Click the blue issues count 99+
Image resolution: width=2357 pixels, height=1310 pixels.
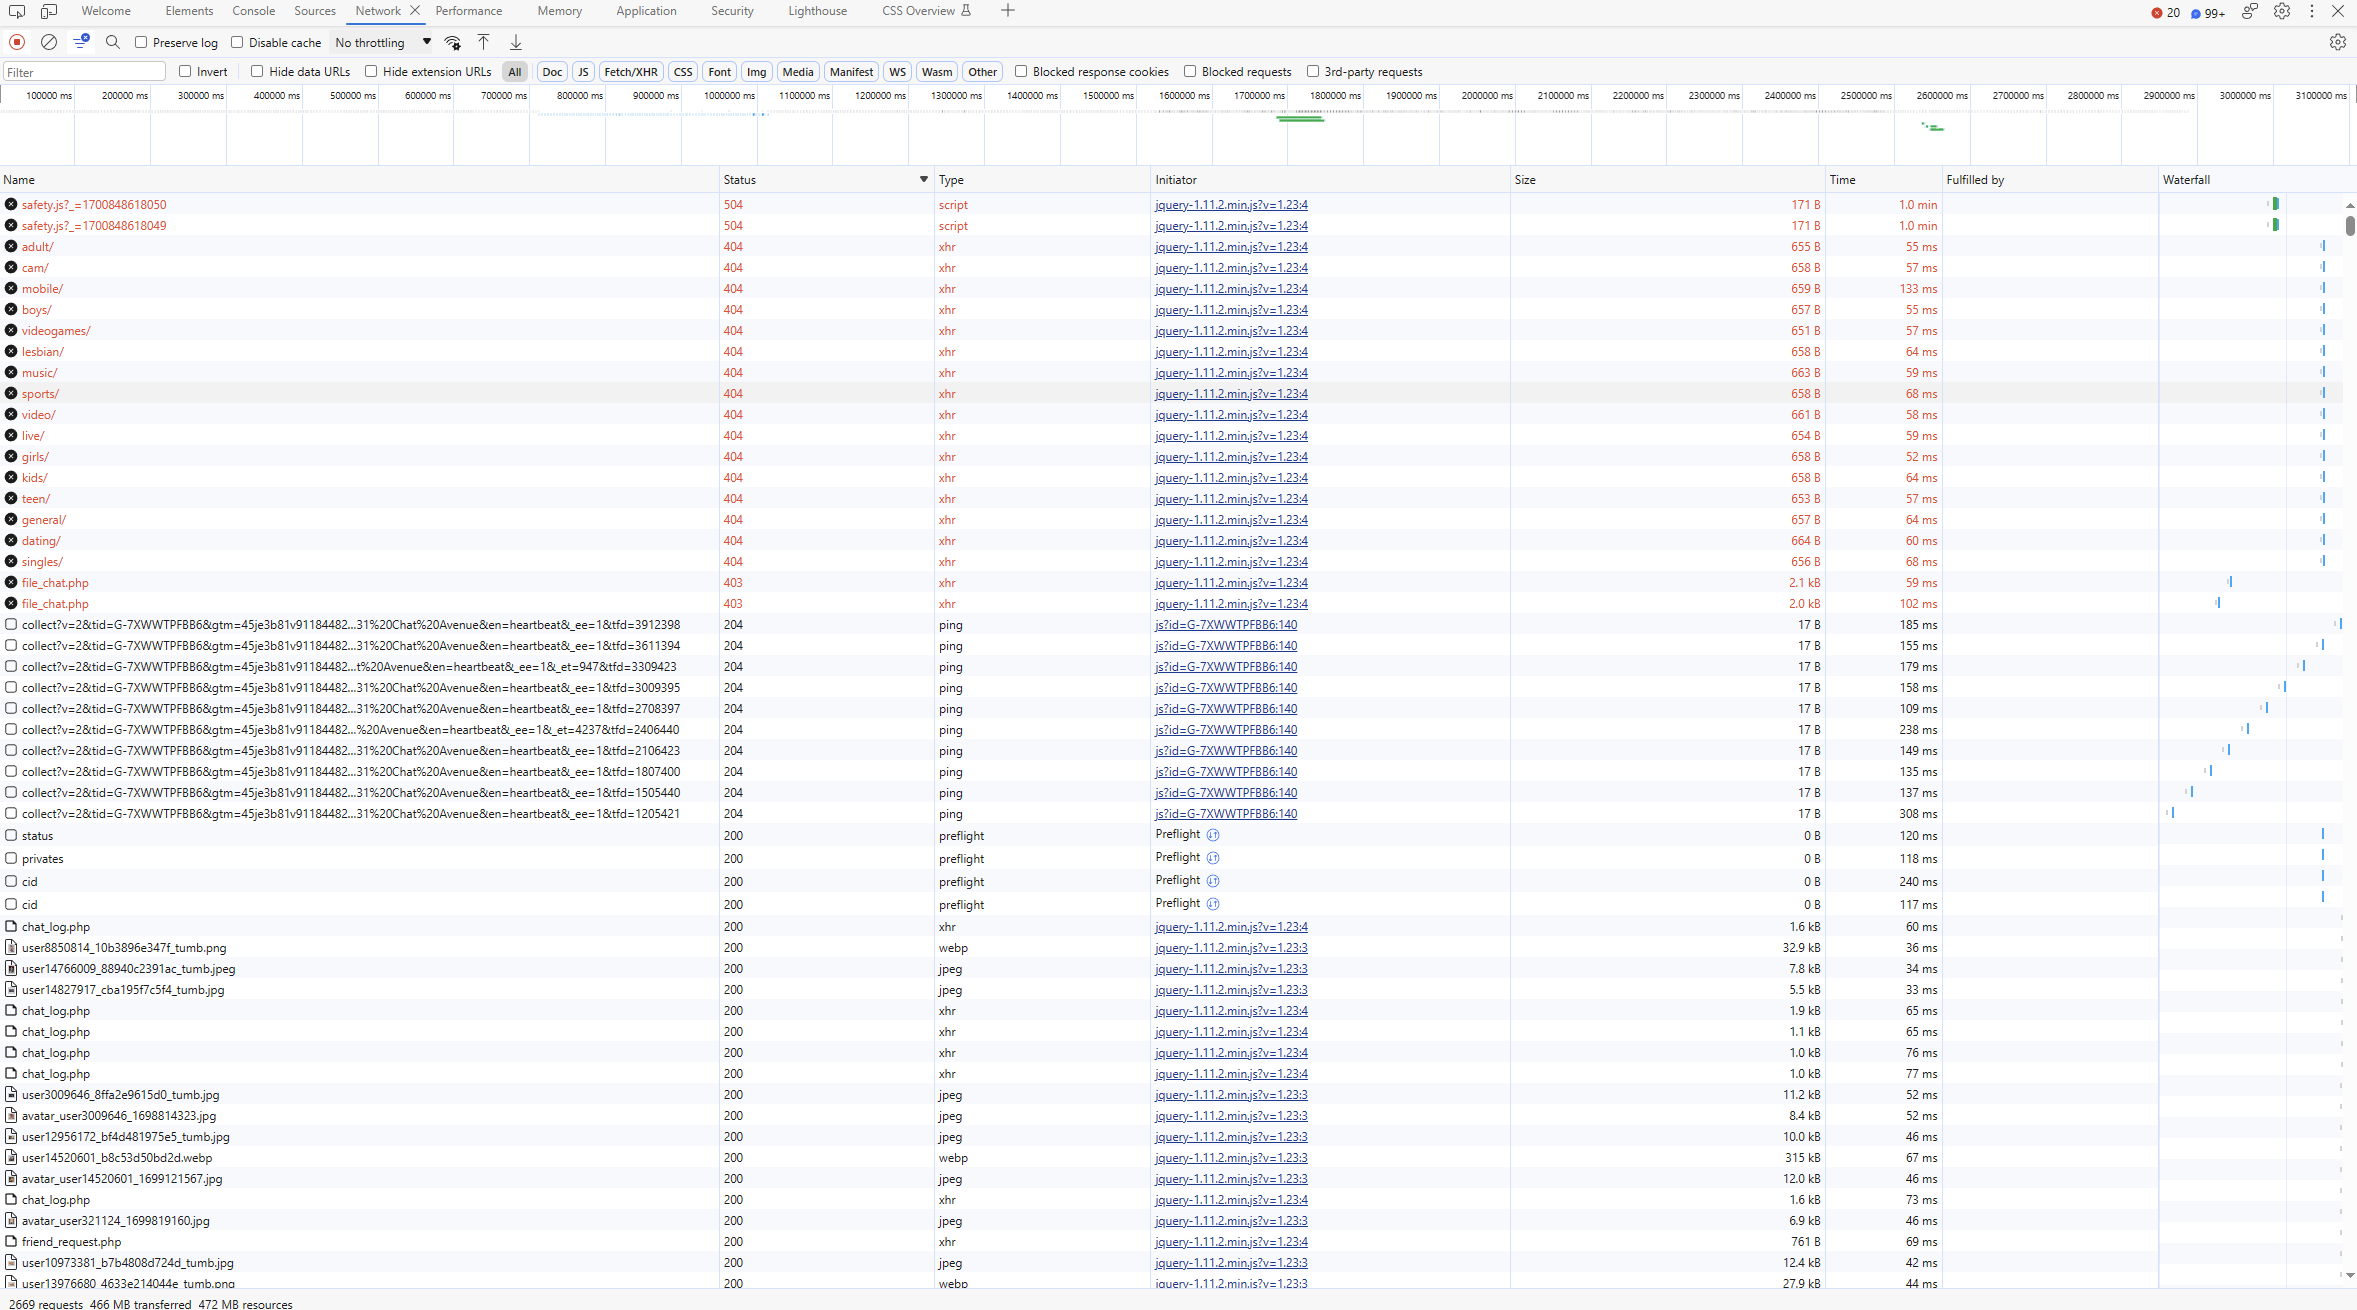point(2208,13)
